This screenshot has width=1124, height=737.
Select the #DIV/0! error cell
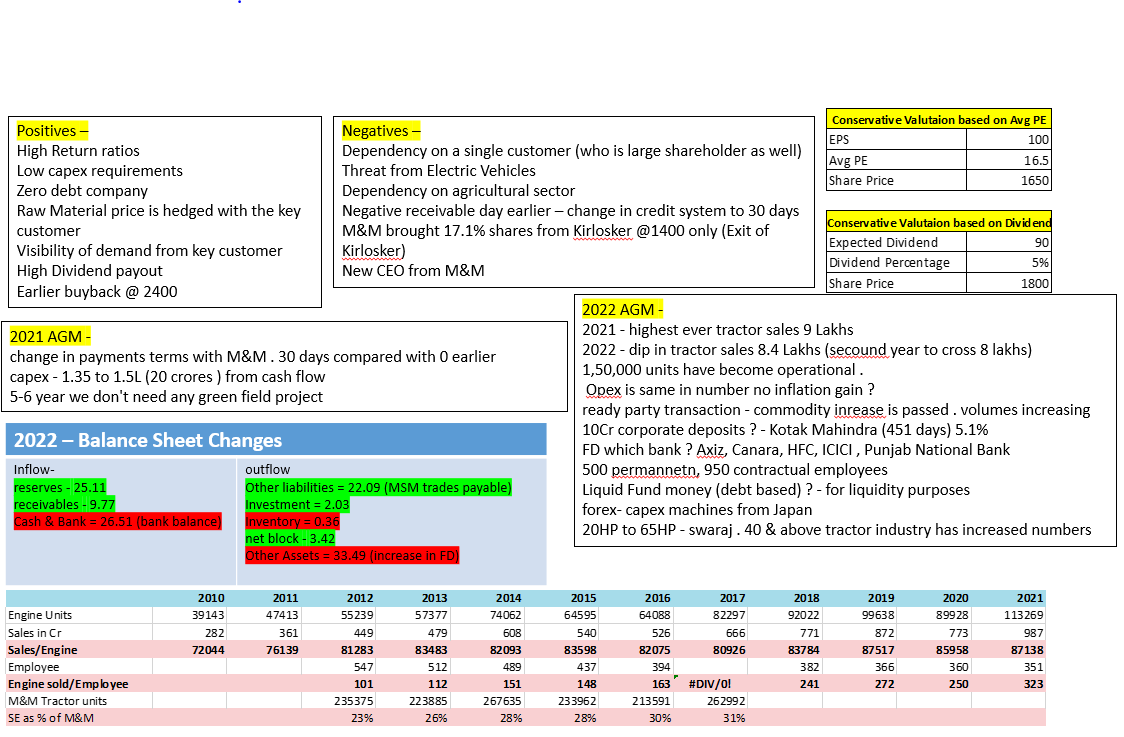(714, 684)
